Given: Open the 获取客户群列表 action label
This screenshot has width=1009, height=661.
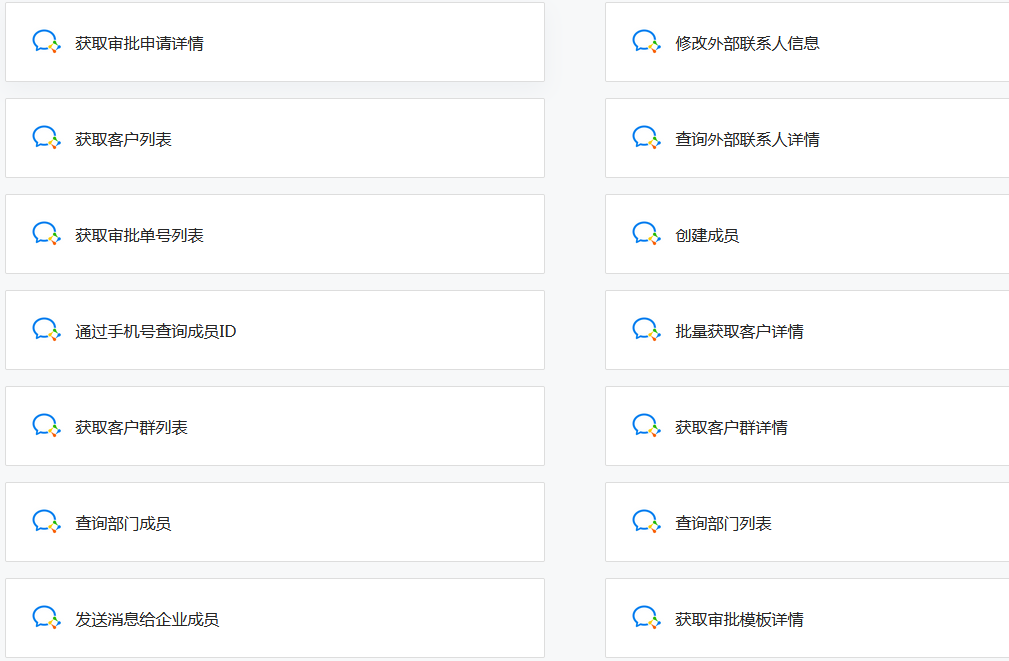Looking at the screenshot, I should (131, 427).
